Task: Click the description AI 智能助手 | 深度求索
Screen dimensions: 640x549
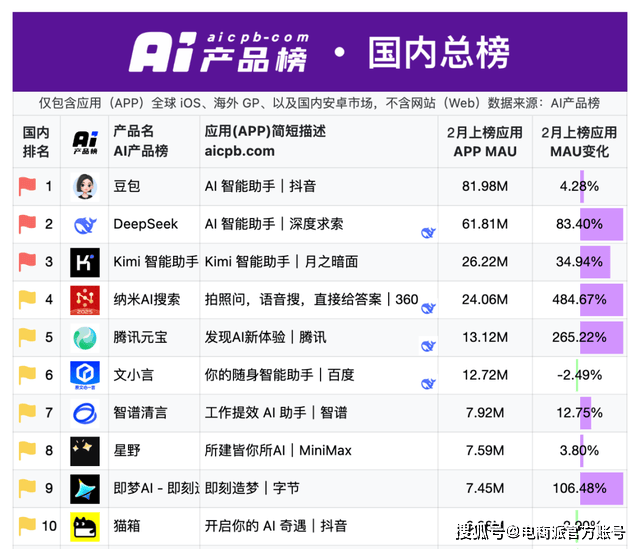Action: 274,224
